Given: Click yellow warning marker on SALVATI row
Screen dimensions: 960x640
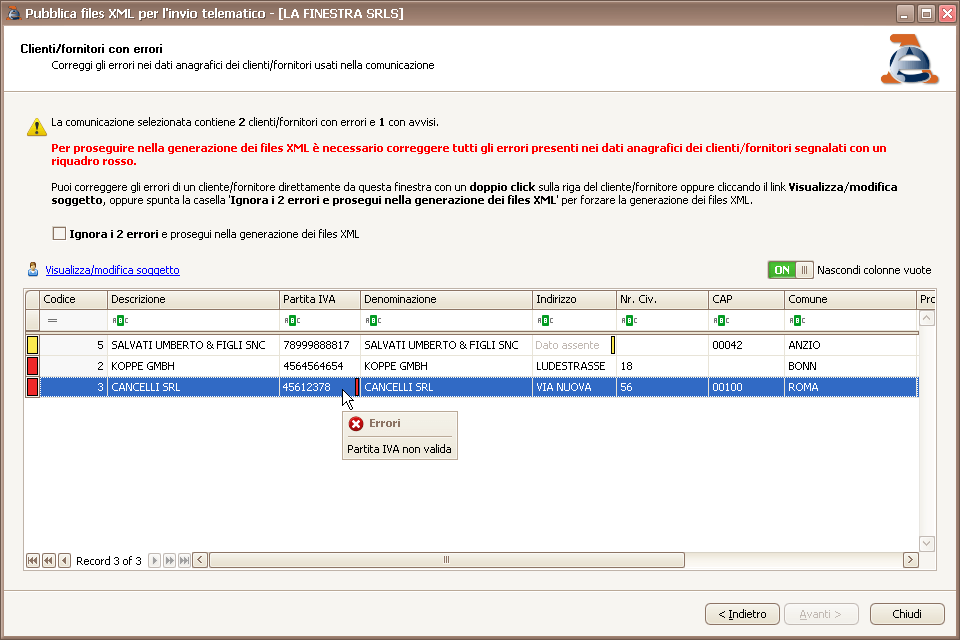Looking at the screenshot, I should coord(32,345).
